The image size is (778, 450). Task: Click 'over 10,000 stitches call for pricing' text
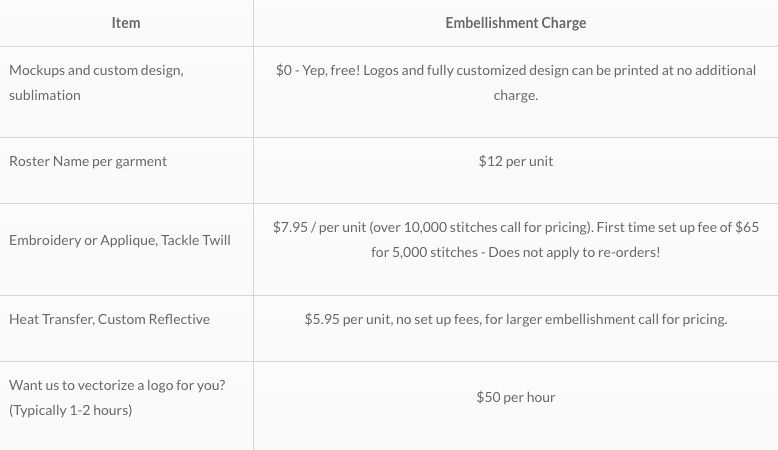click(481, 227)
